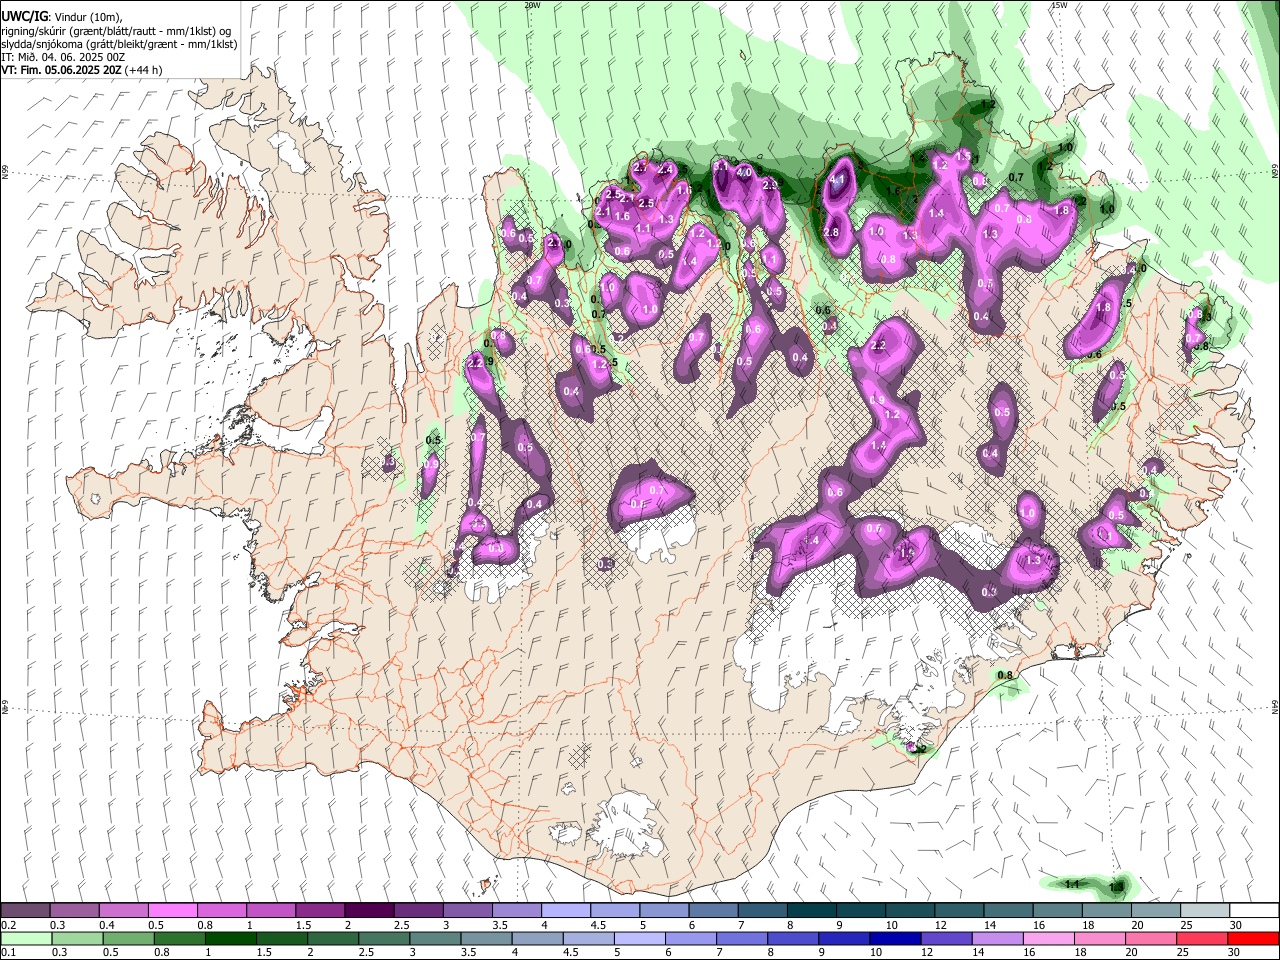1280x960 pixels.
Task: Select the 'slydda/snjókoma' legend description line
Action: point(119,44)
